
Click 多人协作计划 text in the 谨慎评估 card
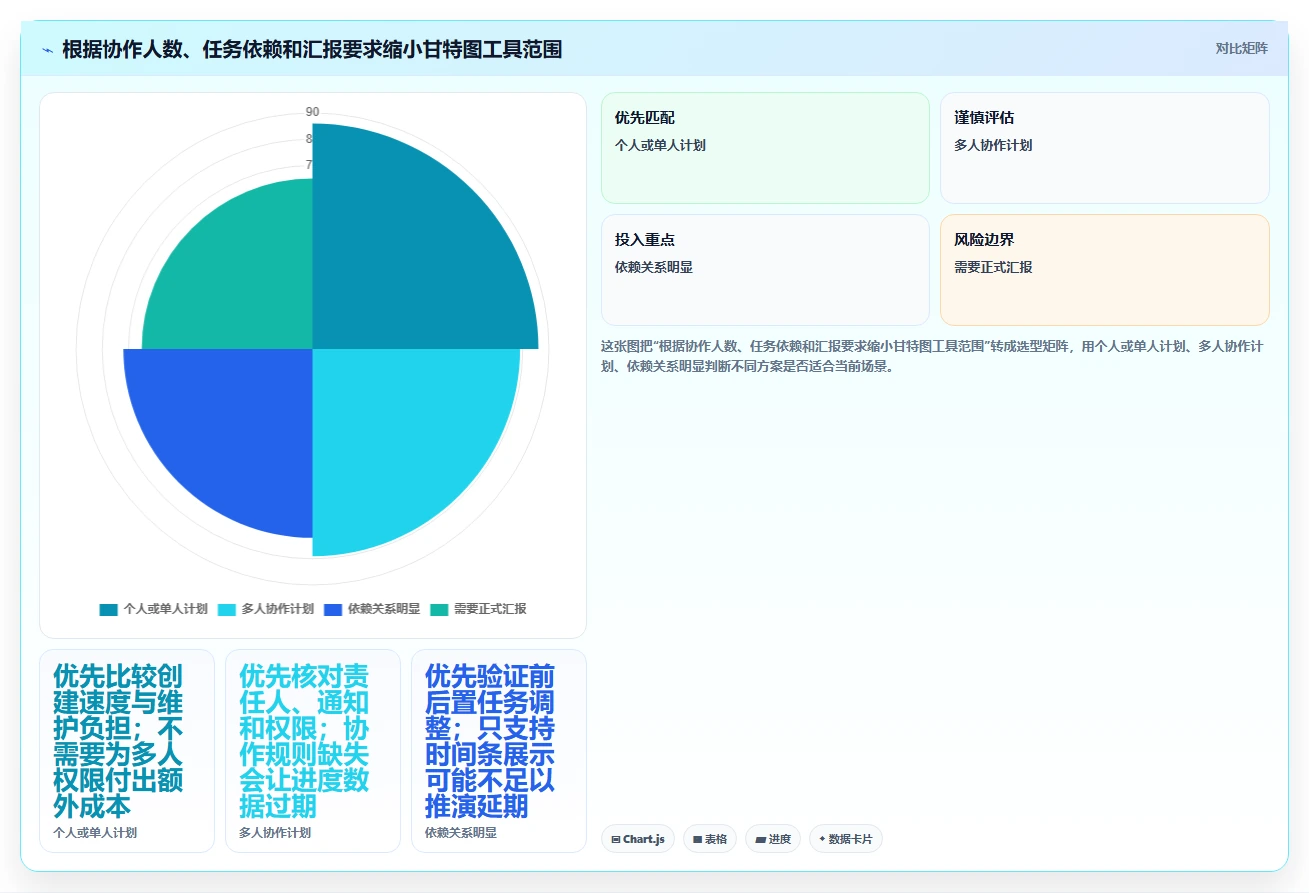pyautogui.click(x=993, y=145)
